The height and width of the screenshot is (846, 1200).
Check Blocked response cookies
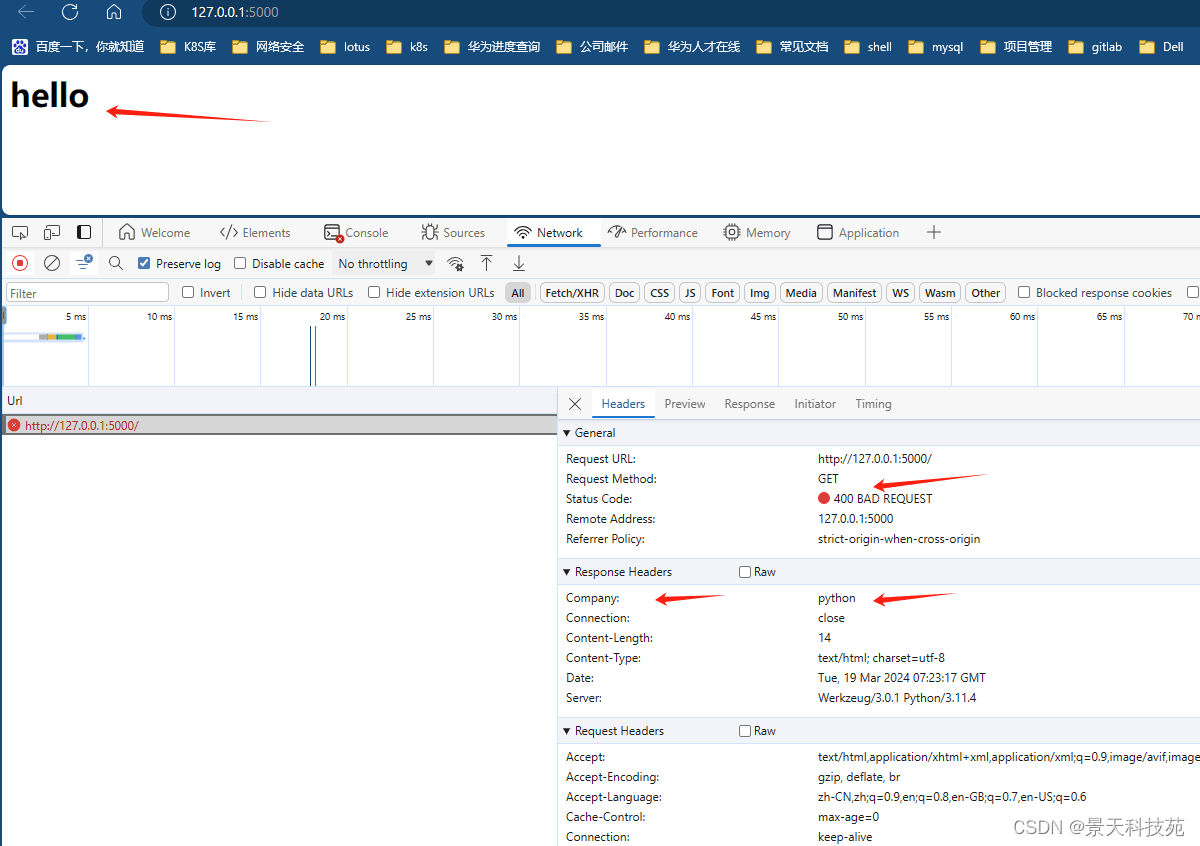point(1024,292)
